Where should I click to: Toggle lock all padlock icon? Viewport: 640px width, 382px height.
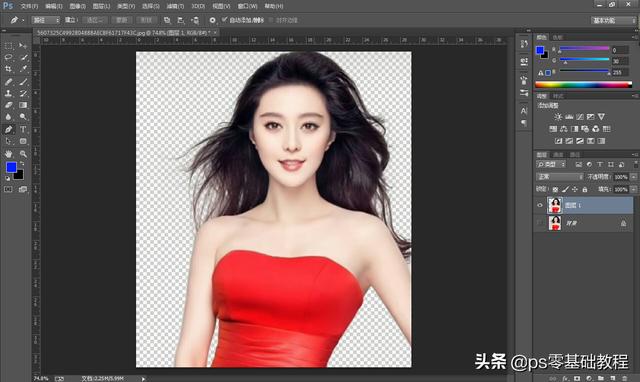[585, 189]
